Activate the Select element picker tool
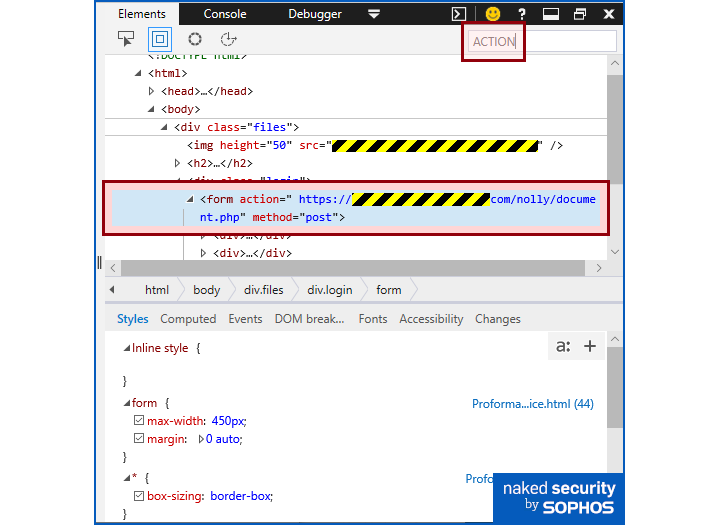 [126, 39]
